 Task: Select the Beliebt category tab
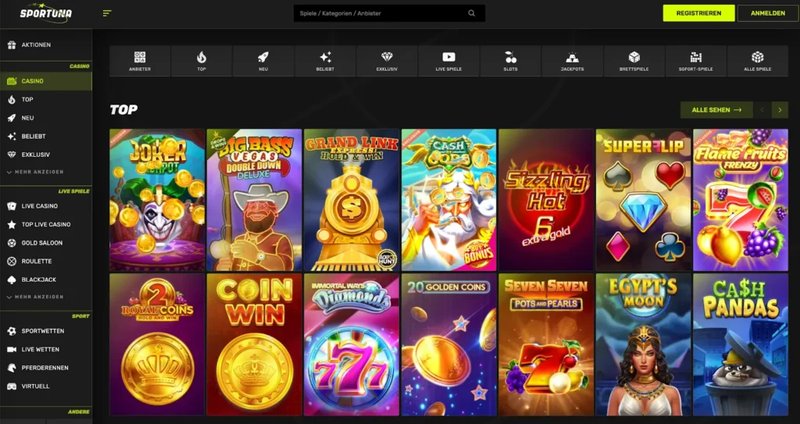[325, 61]
